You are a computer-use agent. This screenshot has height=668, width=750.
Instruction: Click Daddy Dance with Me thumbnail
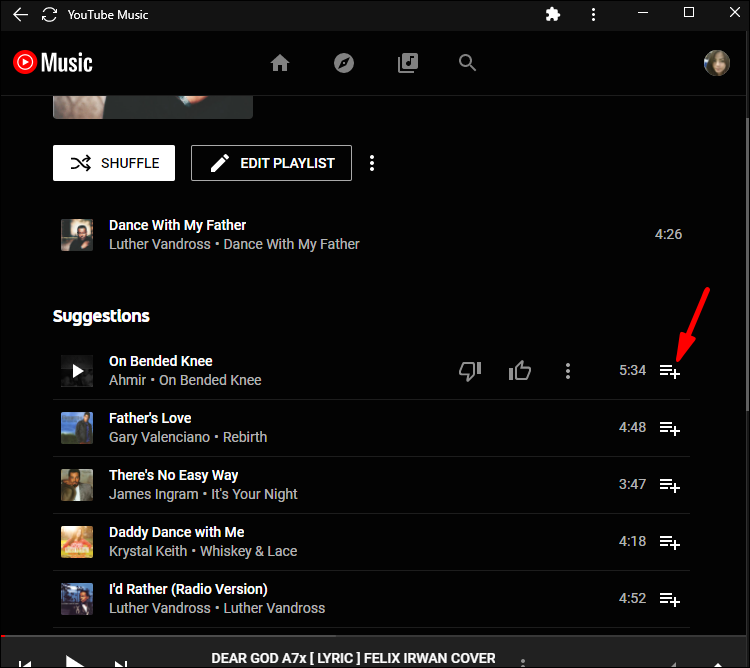pos(77,541)
